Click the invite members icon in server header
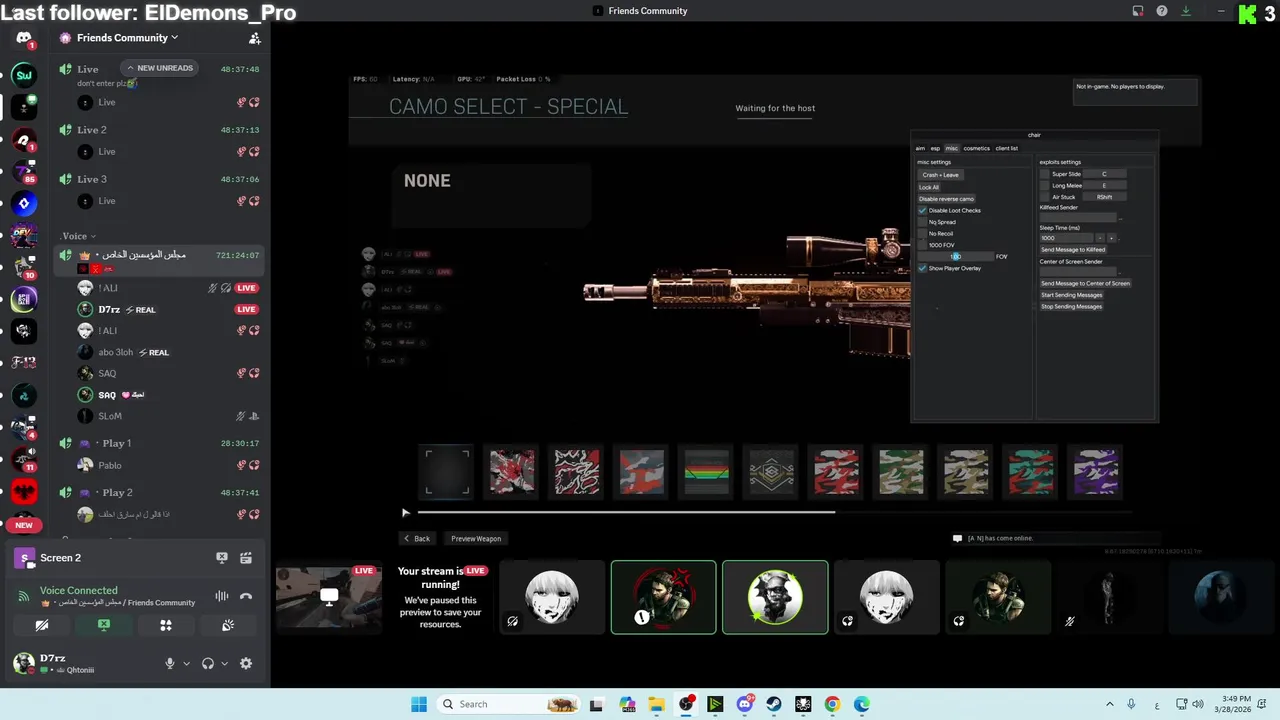The height and width of the screenshot is (720, 1280). 255,38
